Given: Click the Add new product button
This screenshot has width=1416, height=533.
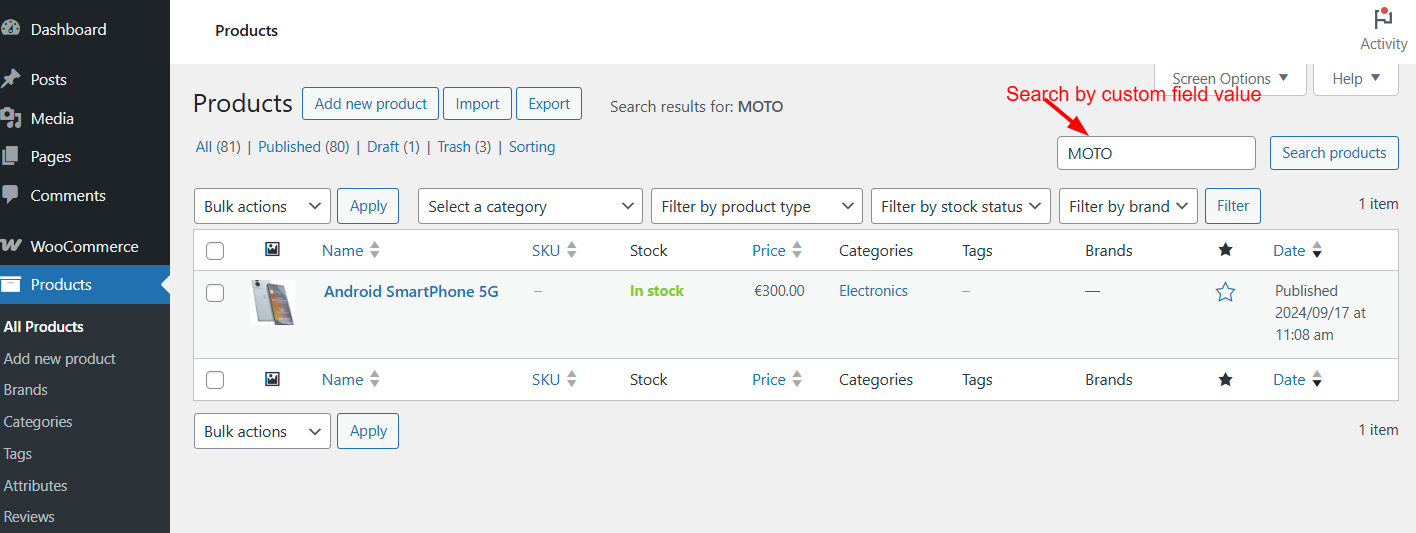Looking at the screenshot, I should pyautogui.click(x=370, y=104).
